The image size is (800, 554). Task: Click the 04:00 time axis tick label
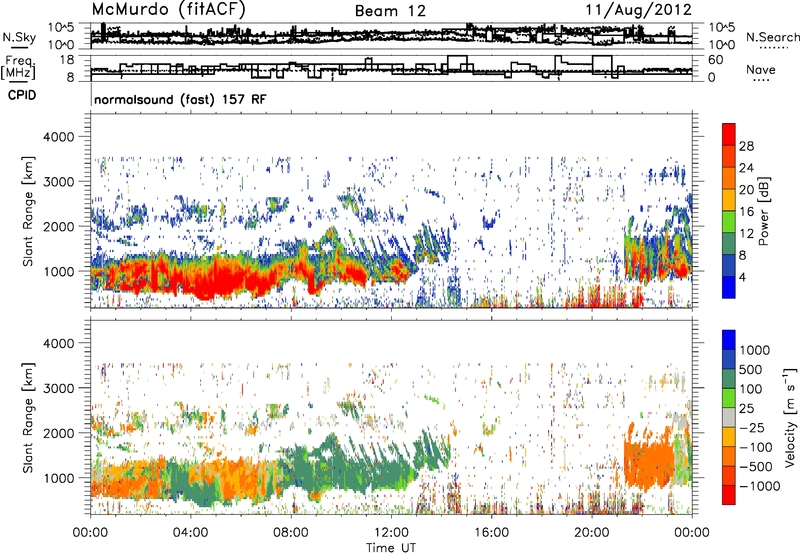pos(190,533)
